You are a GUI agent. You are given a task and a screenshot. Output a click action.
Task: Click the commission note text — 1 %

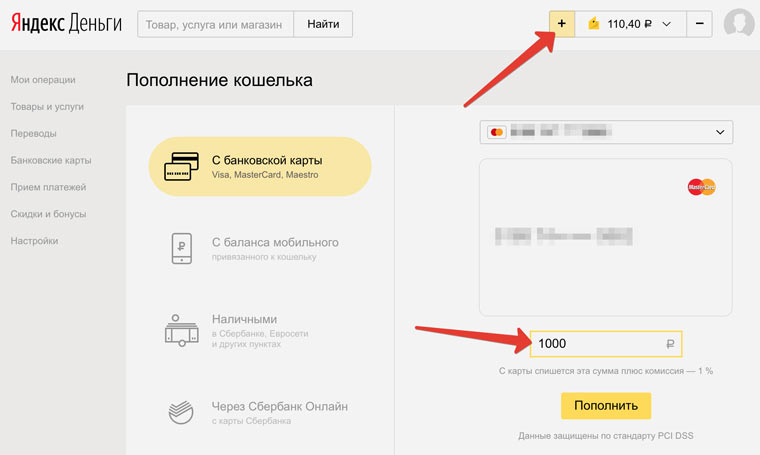[606, 371]
